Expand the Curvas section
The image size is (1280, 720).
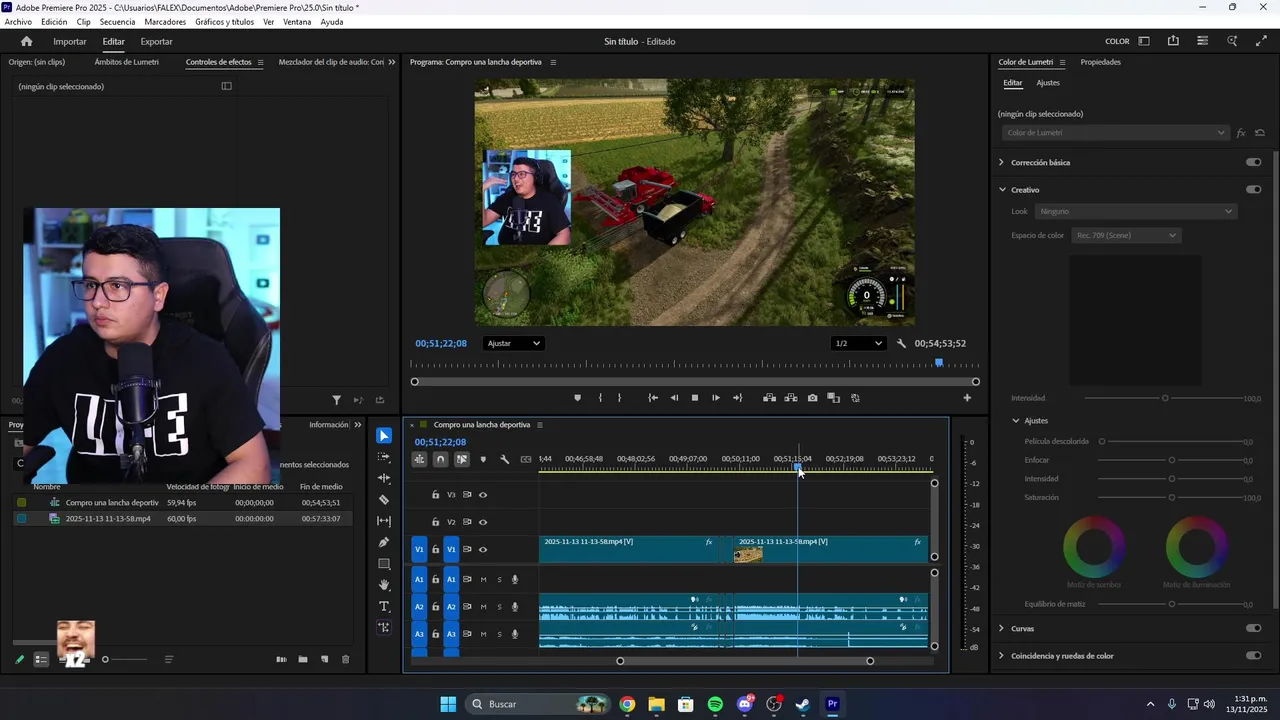(1002, 628)
